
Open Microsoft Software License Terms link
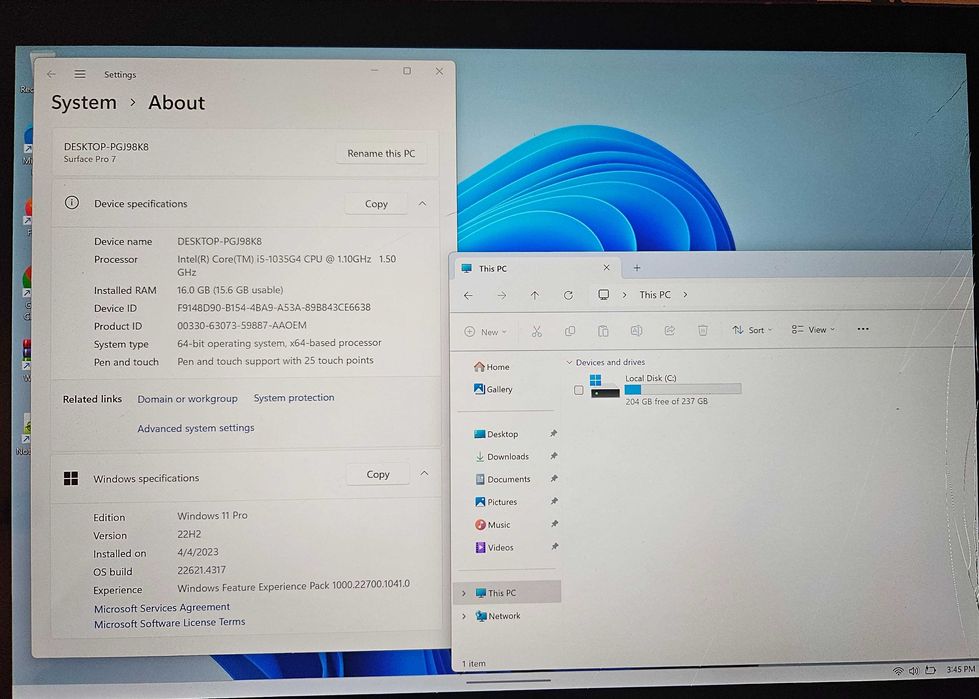(169, 623)
